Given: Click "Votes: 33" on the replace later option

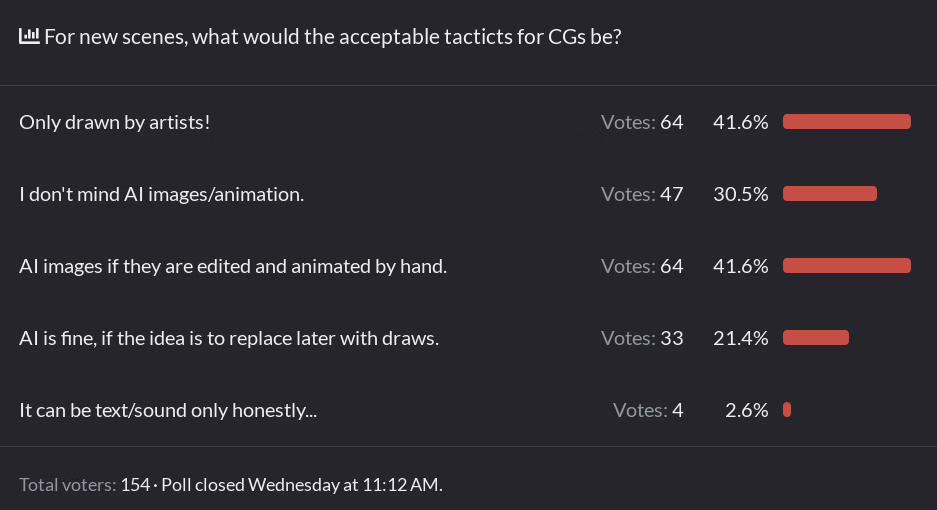Looking at the screenshot, I should (x=642, y=338).
